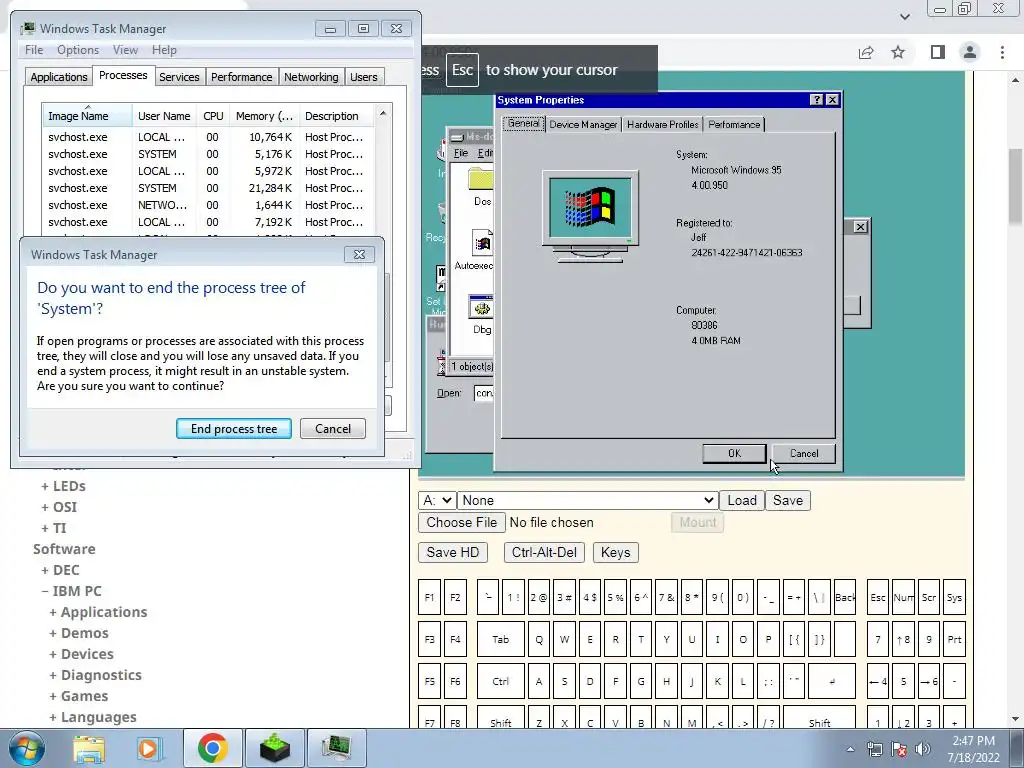1024x768 pixels.
Task: Click the Keys button
Action: [x=615, y=552]
